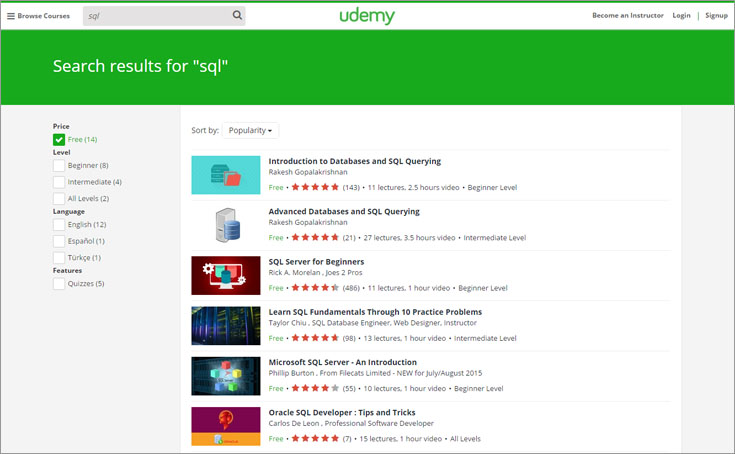Check the Türkçe language filter

tap(59, 258)
